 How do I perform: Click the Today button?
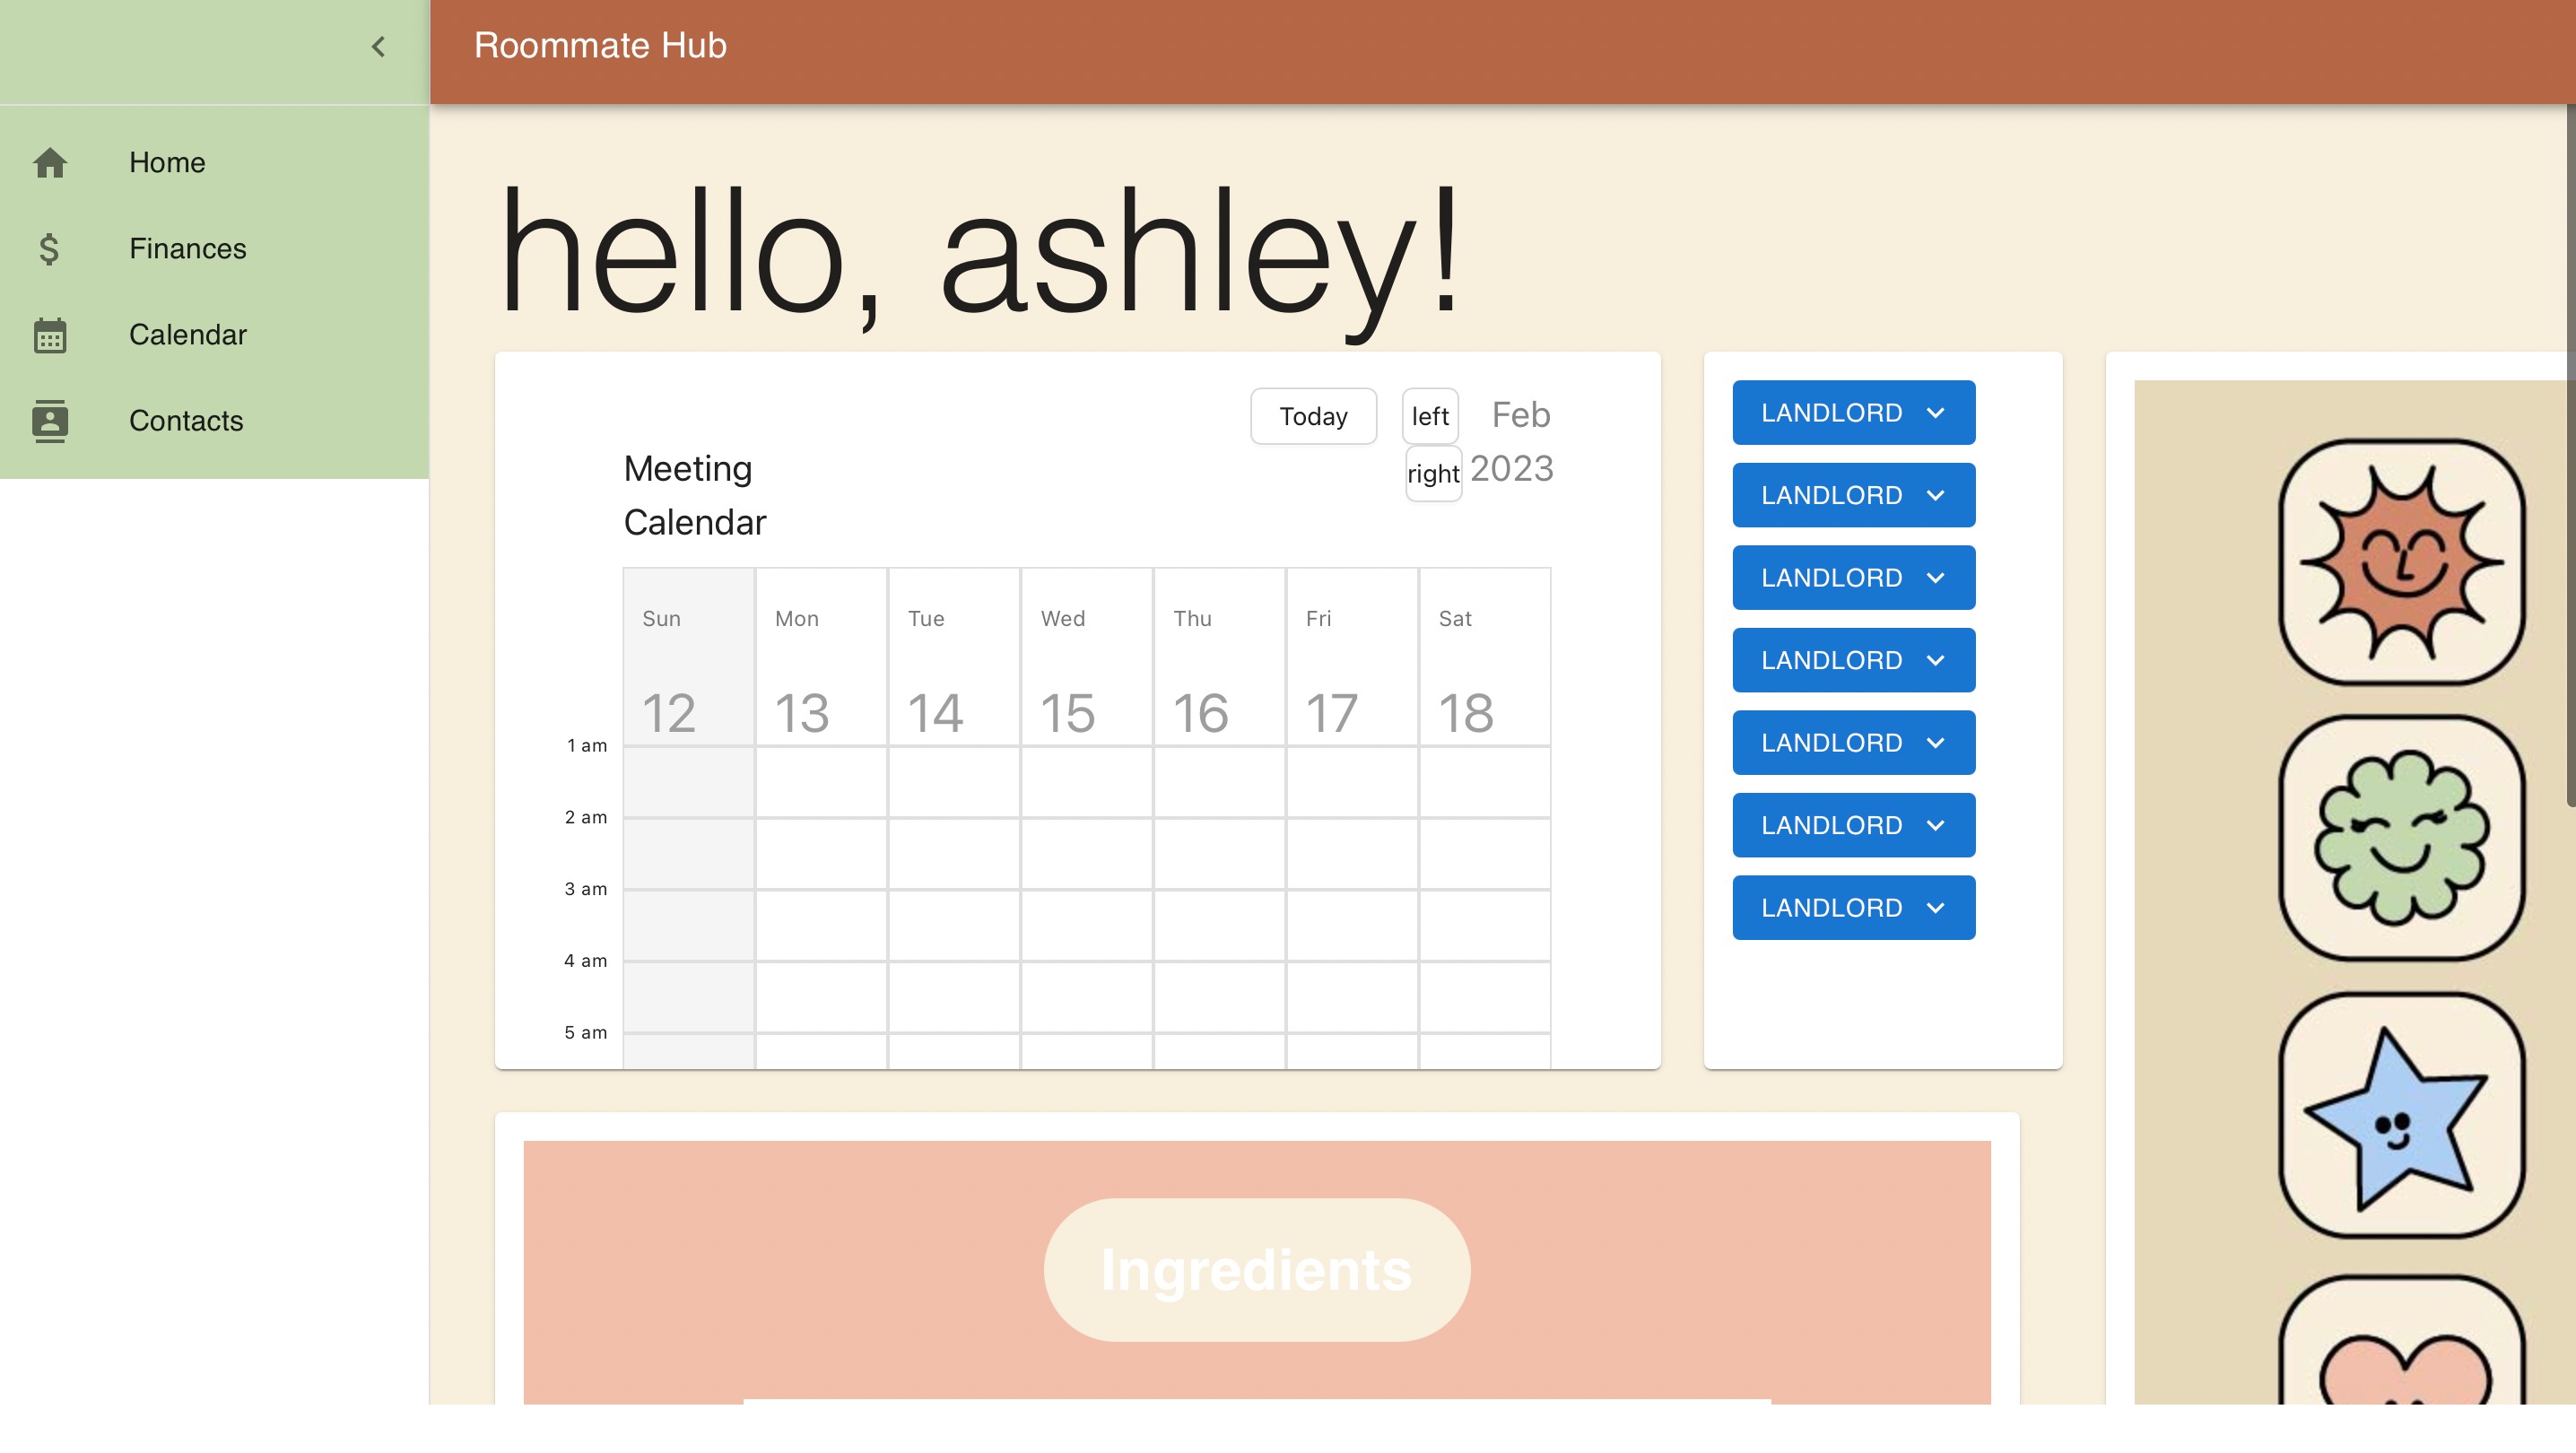pos(1313,415)
